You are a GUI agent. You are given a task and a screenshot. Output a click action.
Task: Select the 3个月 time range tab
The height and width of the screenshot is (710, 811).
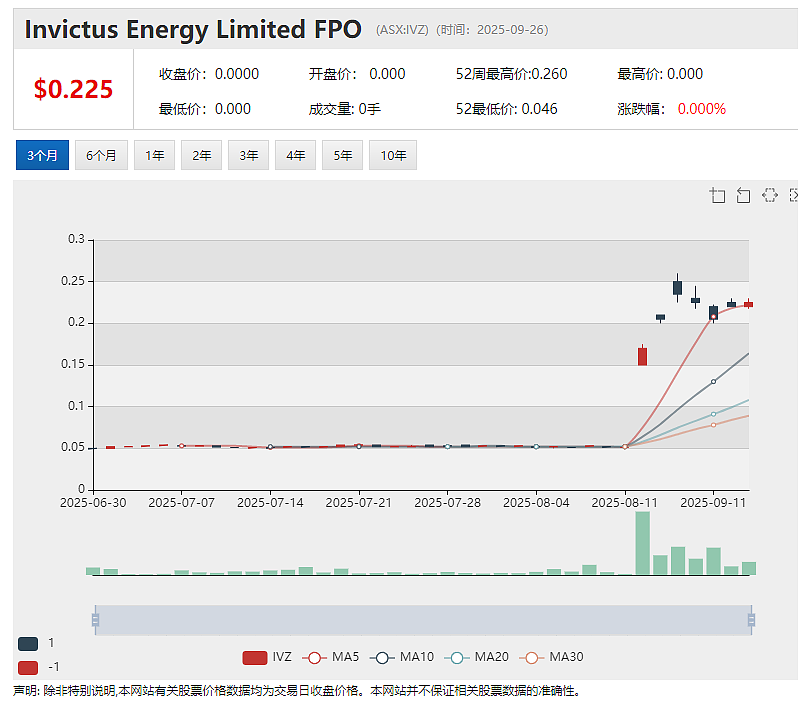point(42,155)
